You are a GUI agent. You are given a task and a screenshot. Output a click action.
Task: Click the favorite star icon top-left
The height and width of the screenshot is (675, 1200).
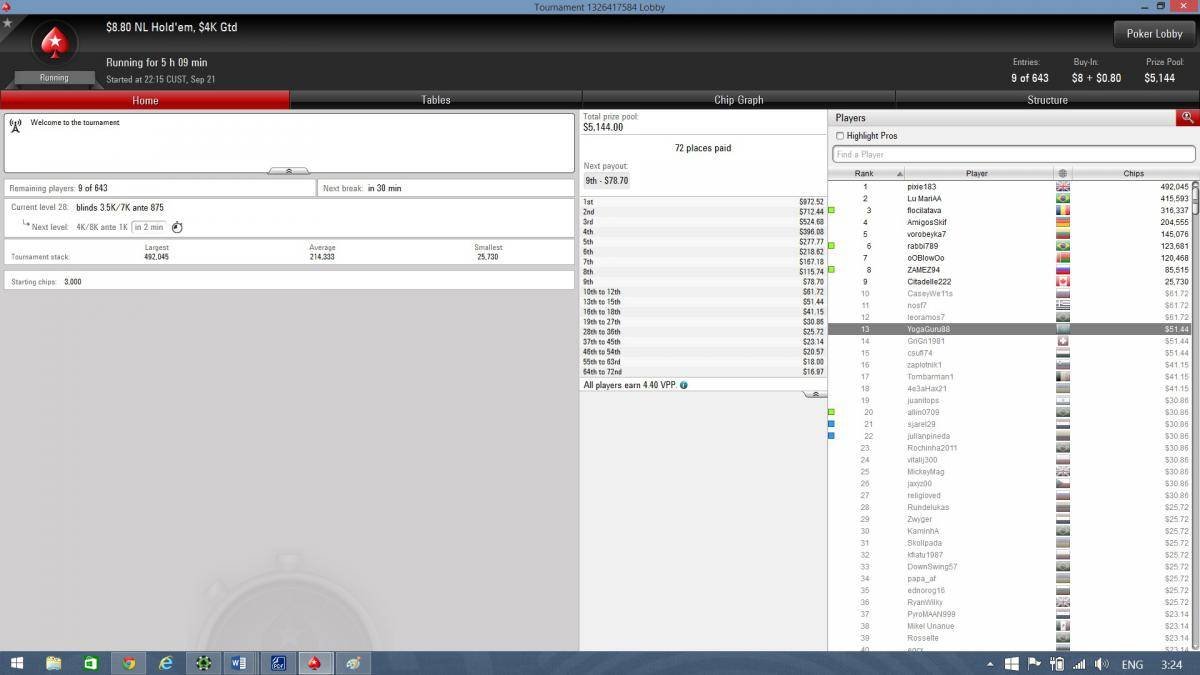point(7,22)
